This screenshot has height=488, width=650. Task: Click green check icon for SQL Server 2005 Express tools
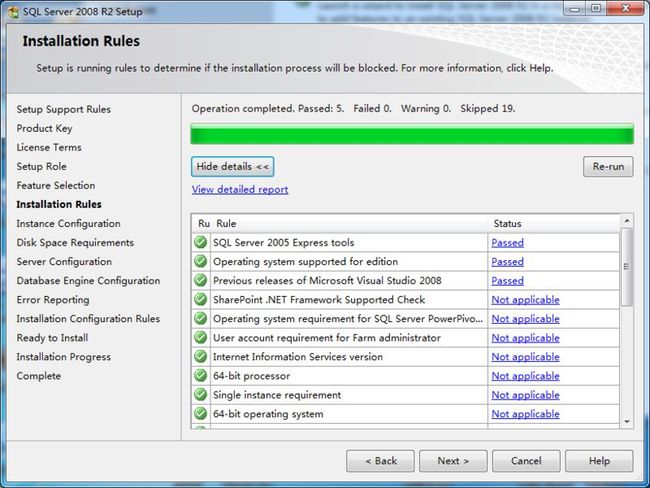[x=201, y=242]
